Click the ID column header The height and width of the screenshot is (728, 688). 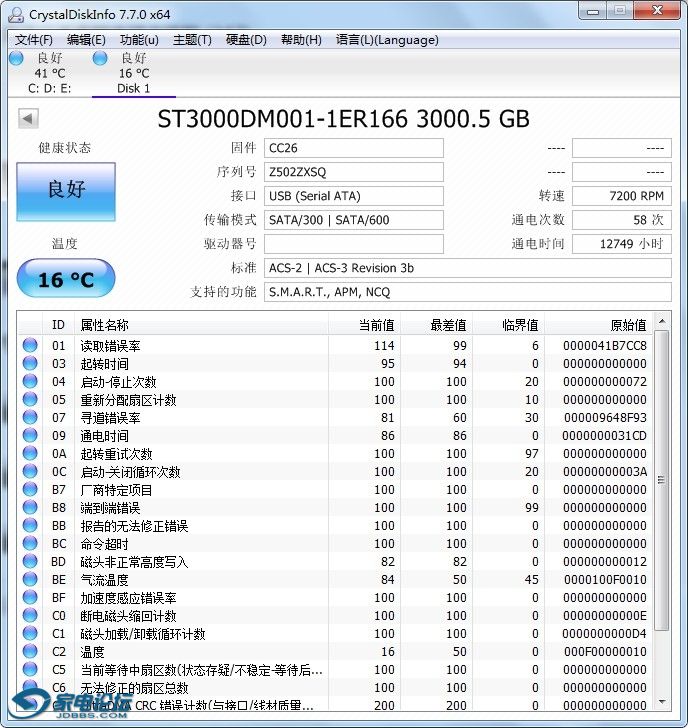pyautogui.click(x=58, y=325)
